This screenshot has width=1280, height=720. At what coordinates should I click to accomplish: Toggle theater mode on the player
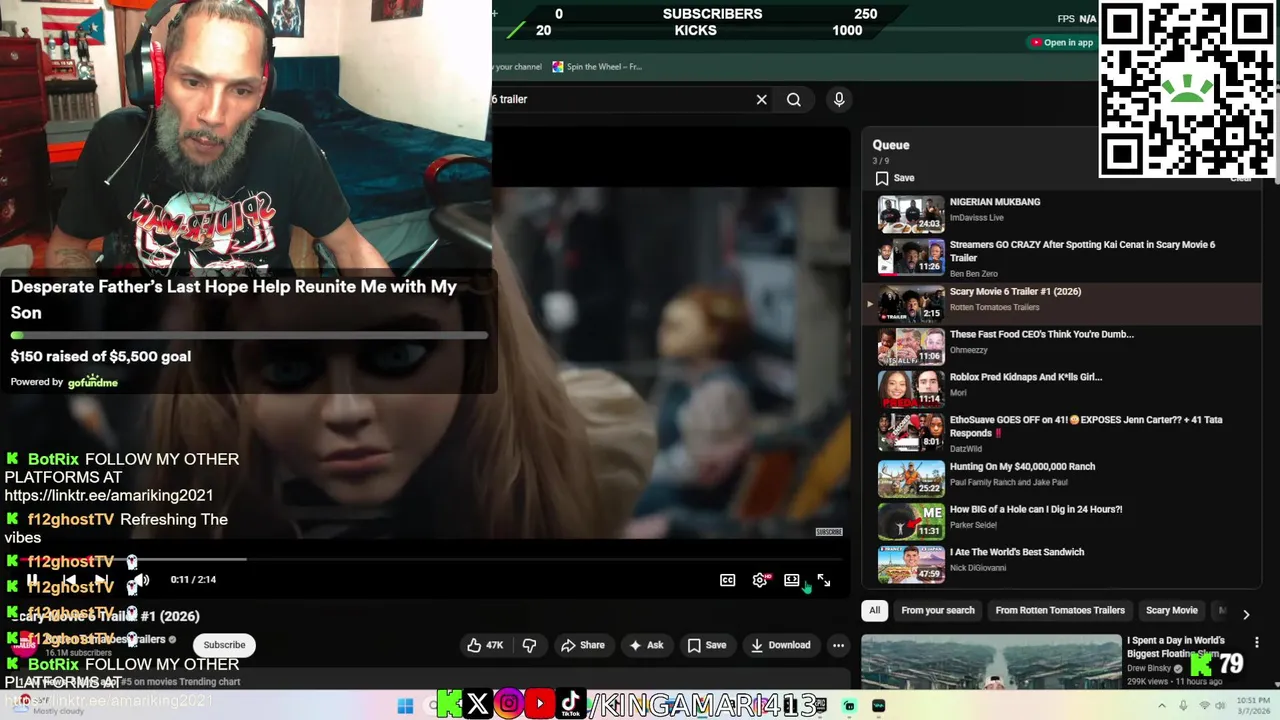[792, 580]
